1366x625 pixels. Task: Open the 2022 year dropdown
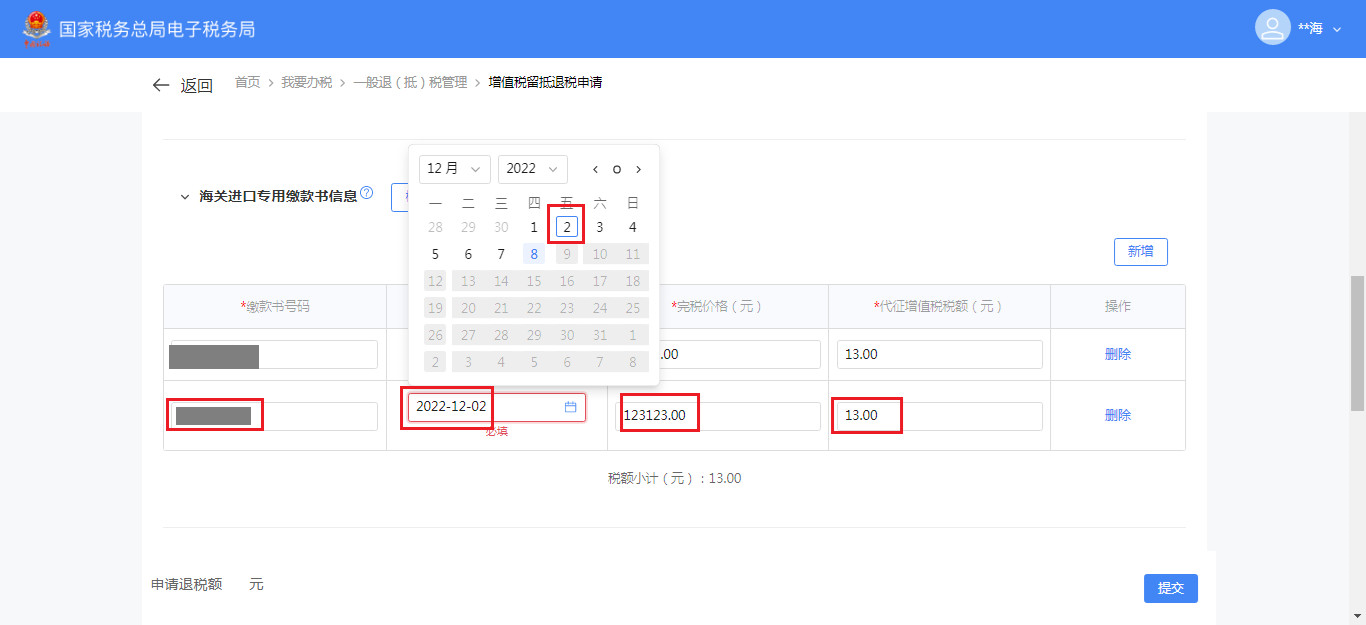click(532, 169)
